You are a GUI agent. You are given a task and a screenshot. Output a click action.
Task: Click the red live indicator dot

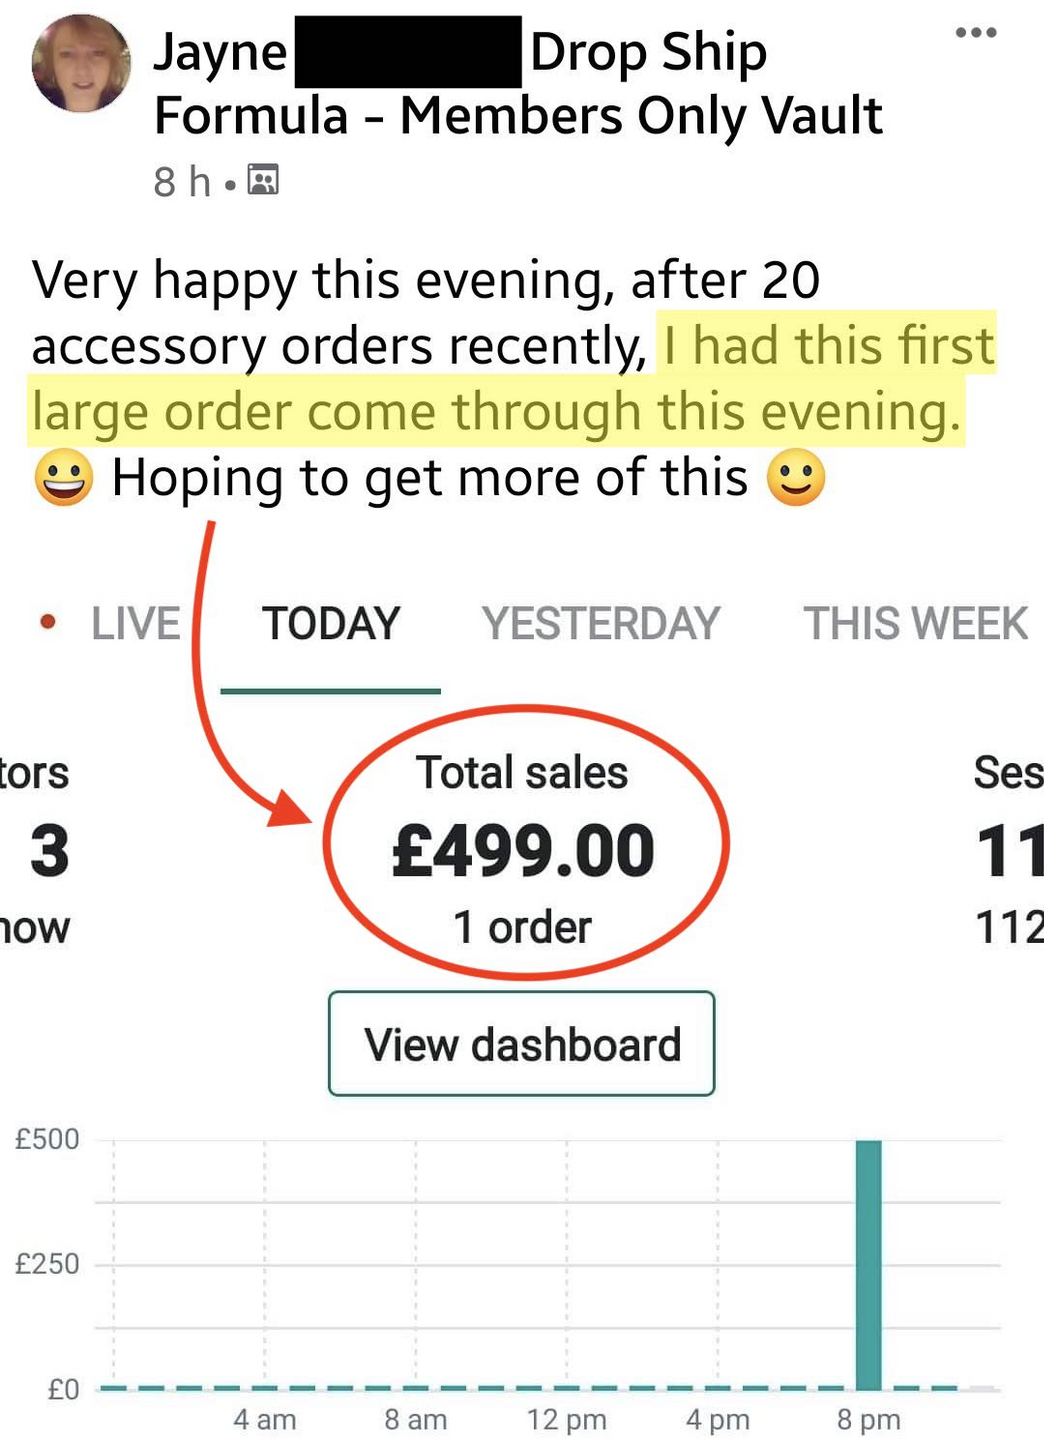(47, 622)
